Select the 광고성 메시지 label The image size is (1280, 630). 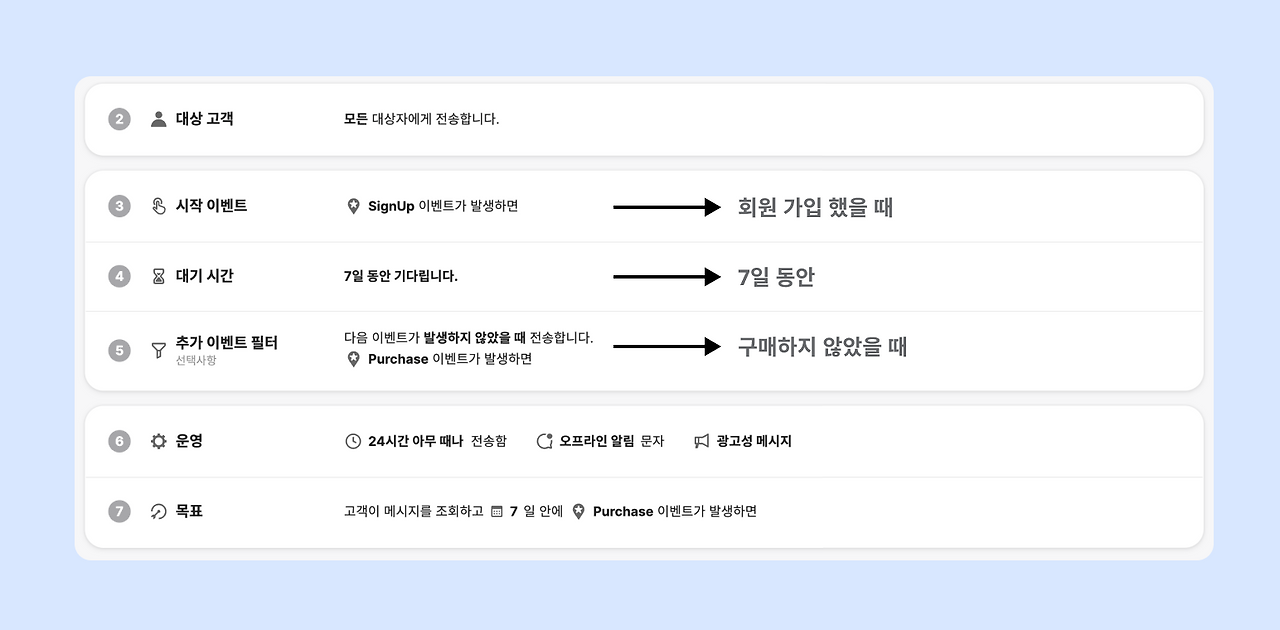point(754,441)
